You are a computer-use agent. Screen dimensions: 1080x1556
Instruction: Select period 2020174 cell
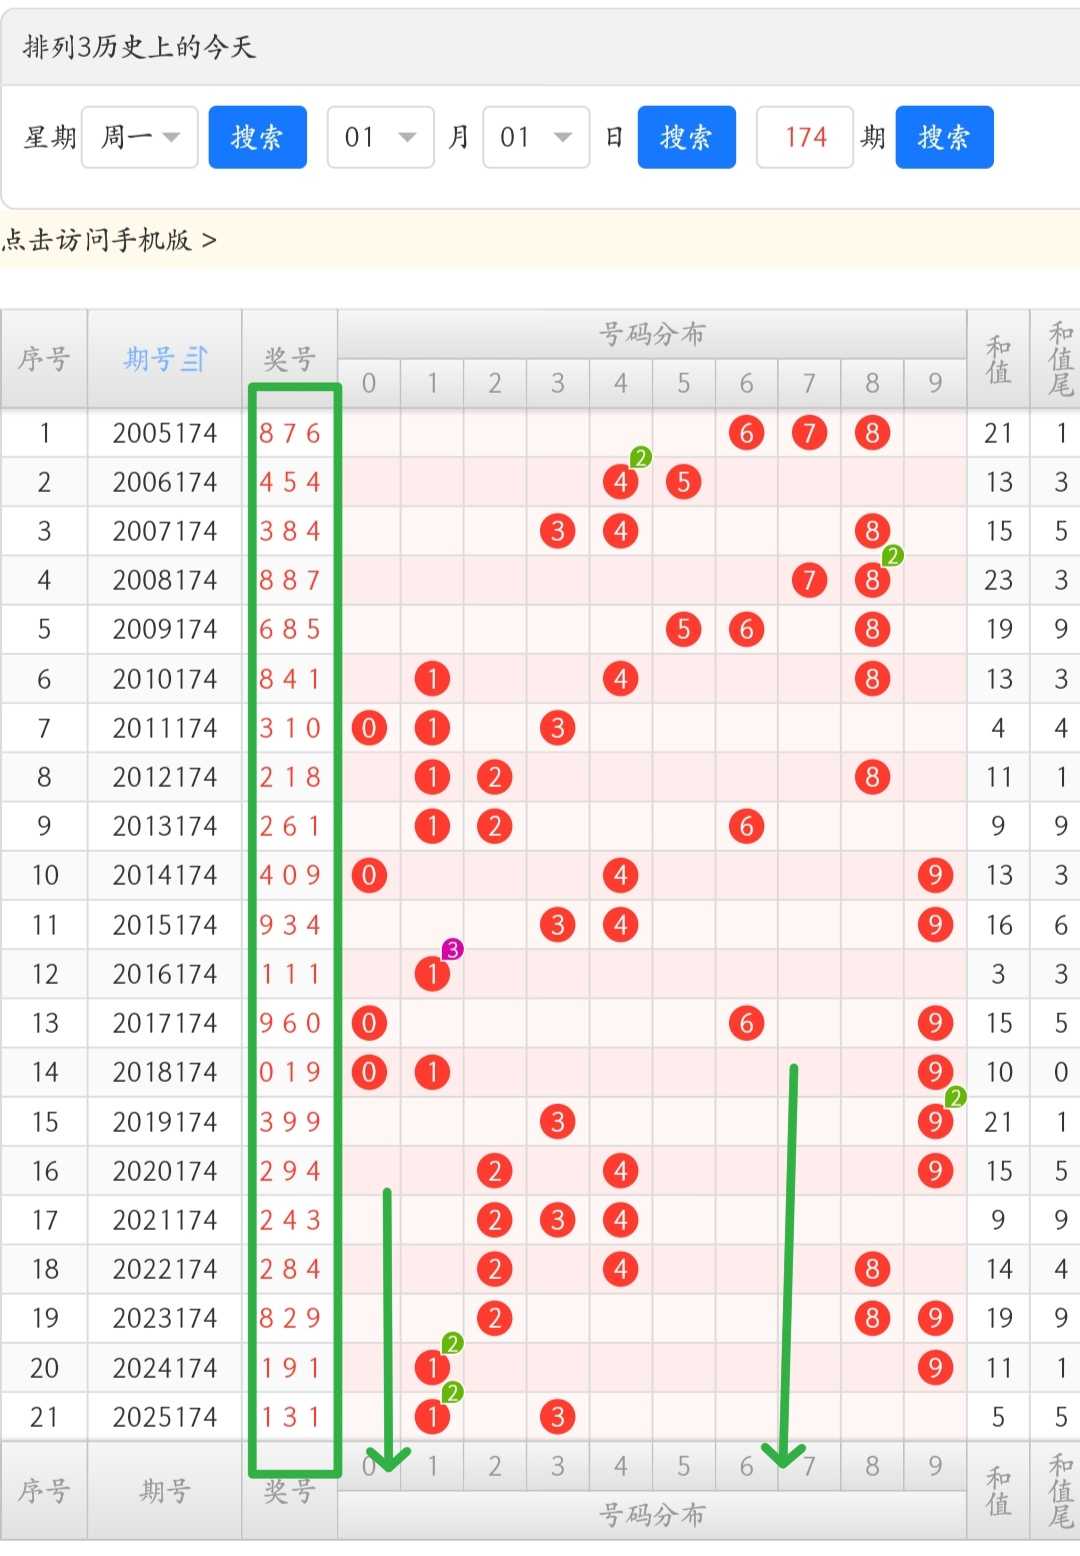click(165, 1171)
